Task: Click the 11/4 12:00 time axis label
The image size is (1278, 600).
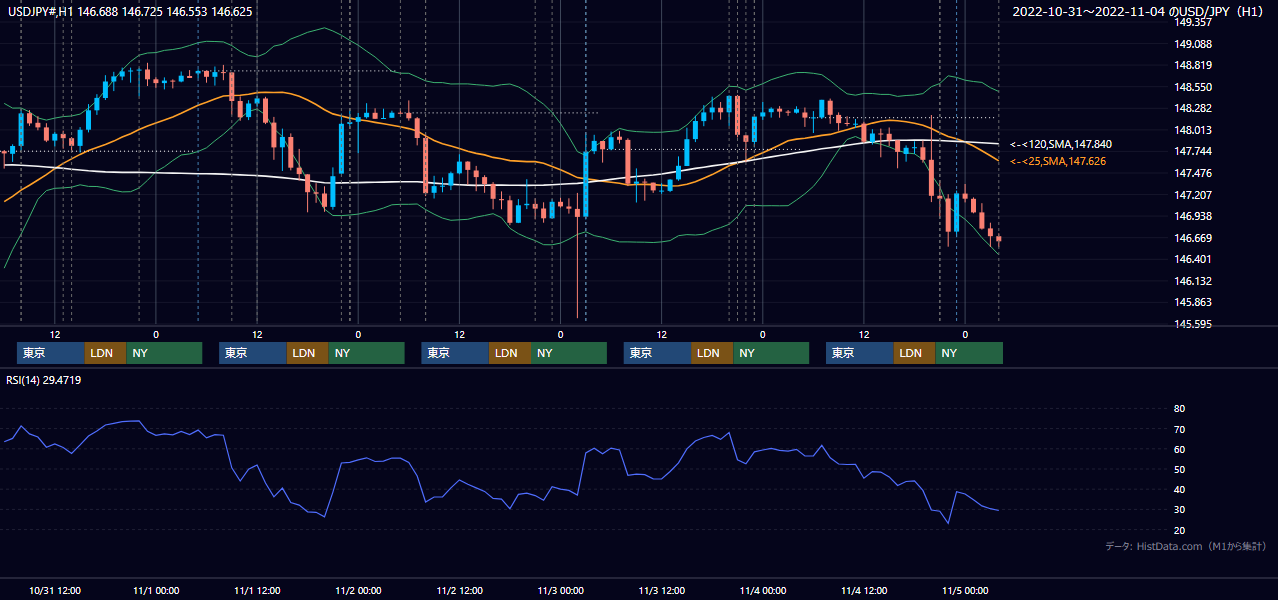Action: pyautogui.click(x=864, y=590)
